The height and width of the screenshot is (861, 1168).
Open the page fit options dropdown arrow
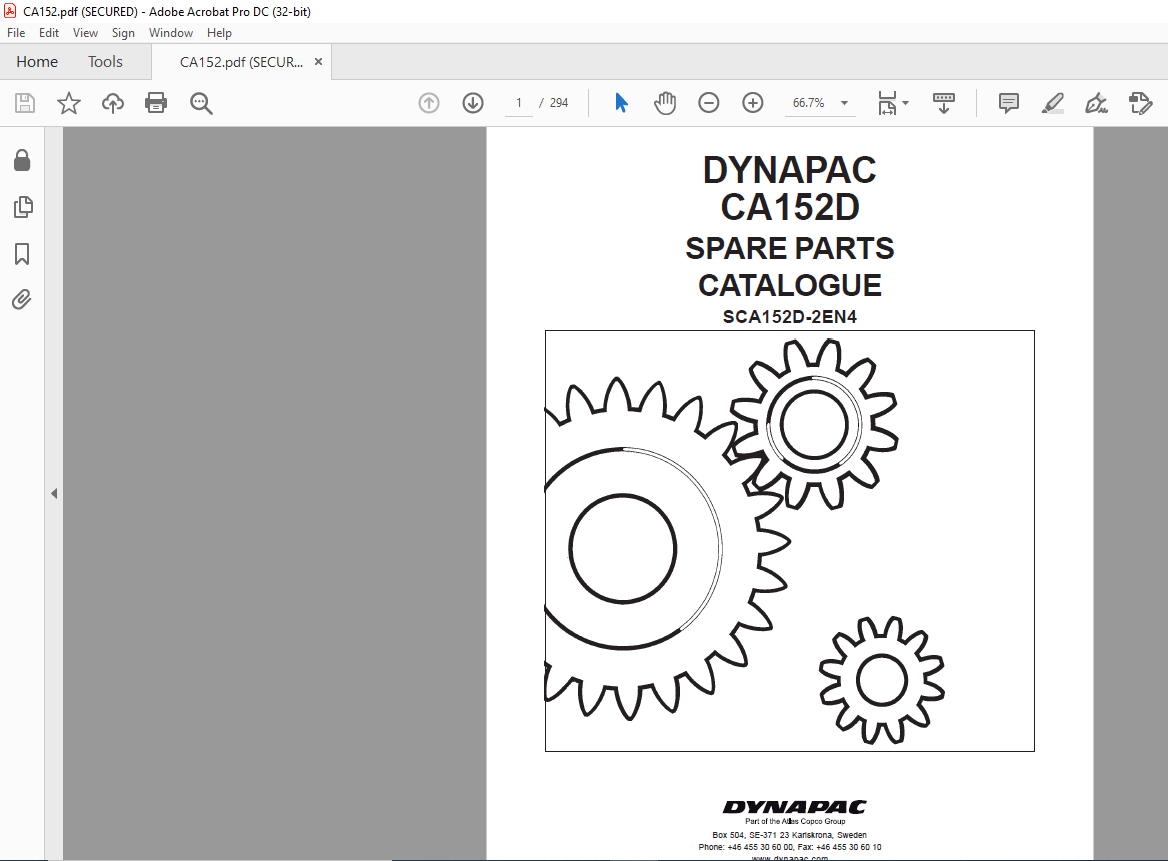[x=906, y=103]
